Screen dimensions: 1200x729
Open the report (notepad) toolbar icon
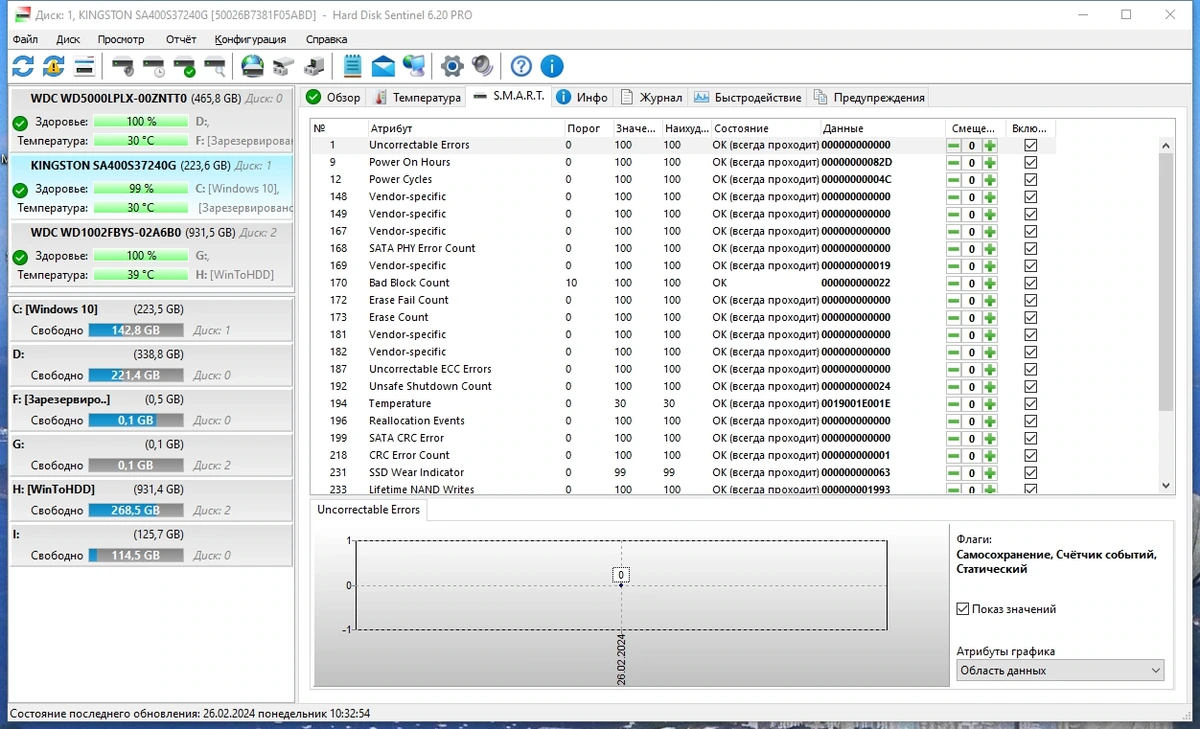[x=352, y=66]
